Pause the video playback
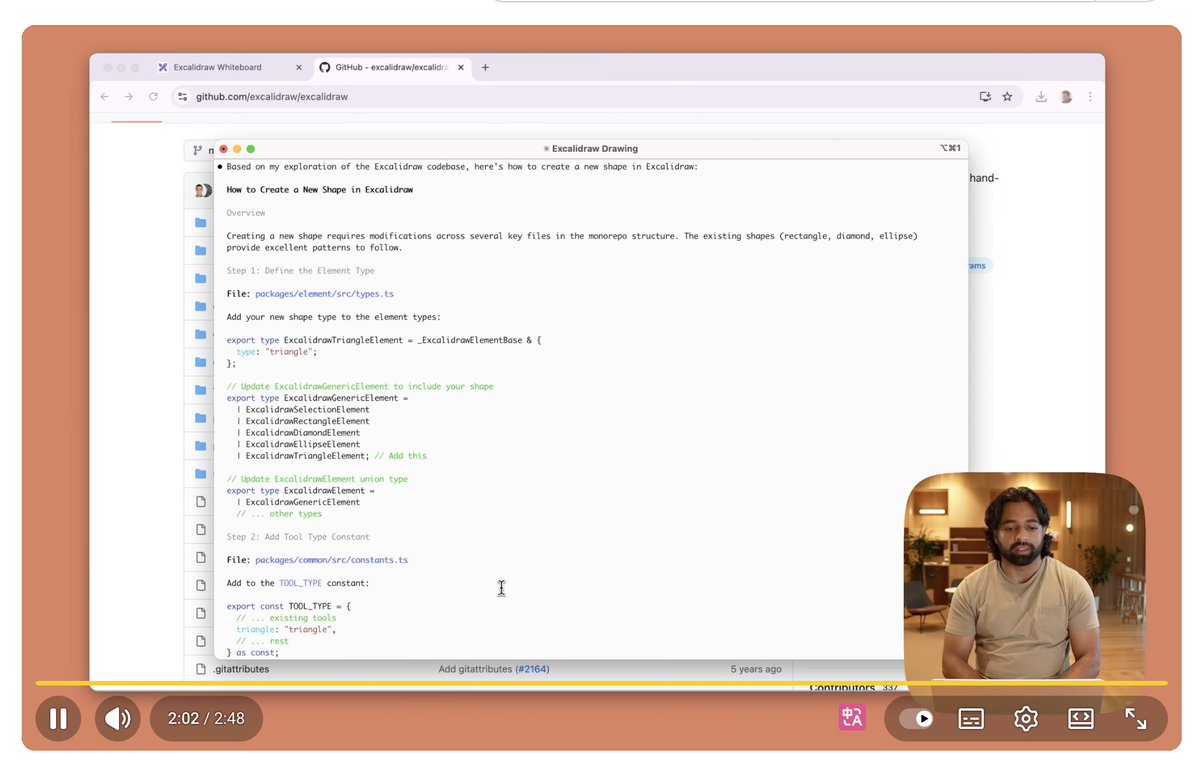1200x769 pixels. 58,718
